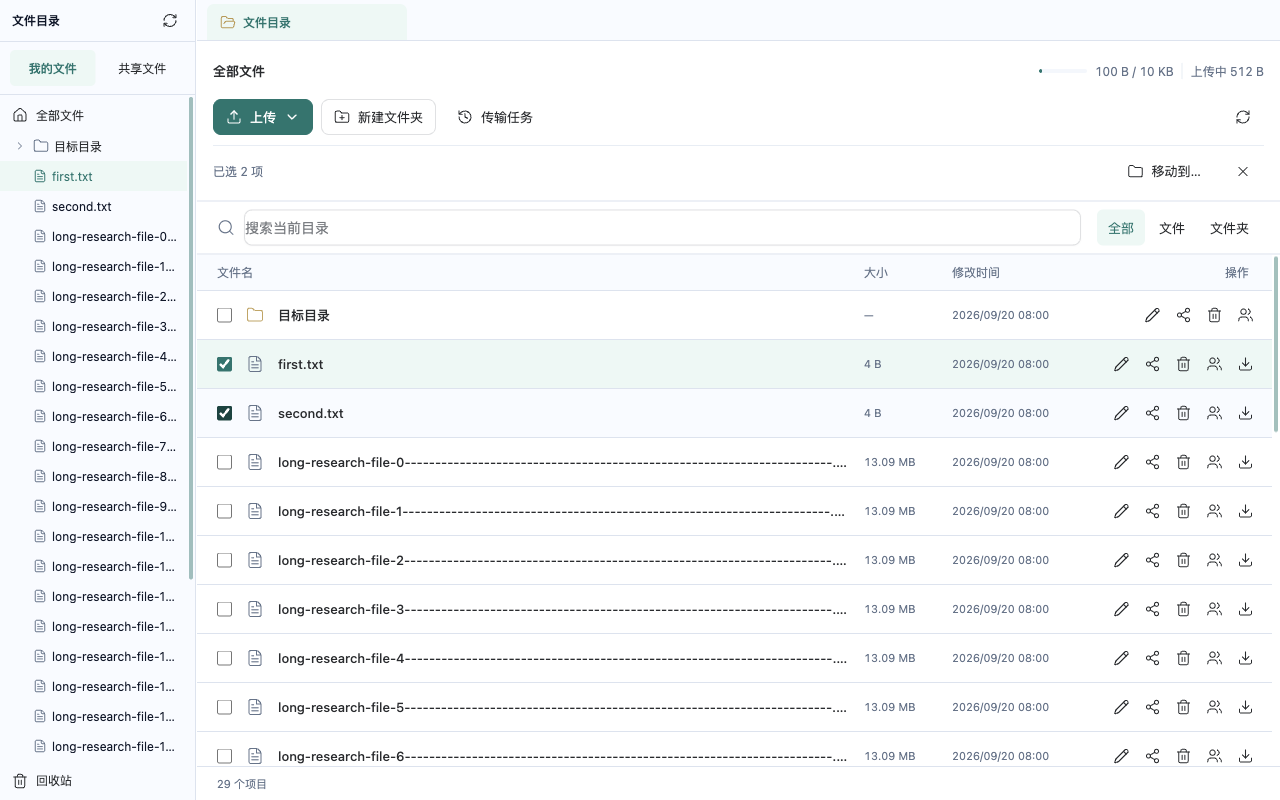The height and width of the screenshot is (800, 1280).
Task: Move selected items with 移动到...
Action: 1164,171
